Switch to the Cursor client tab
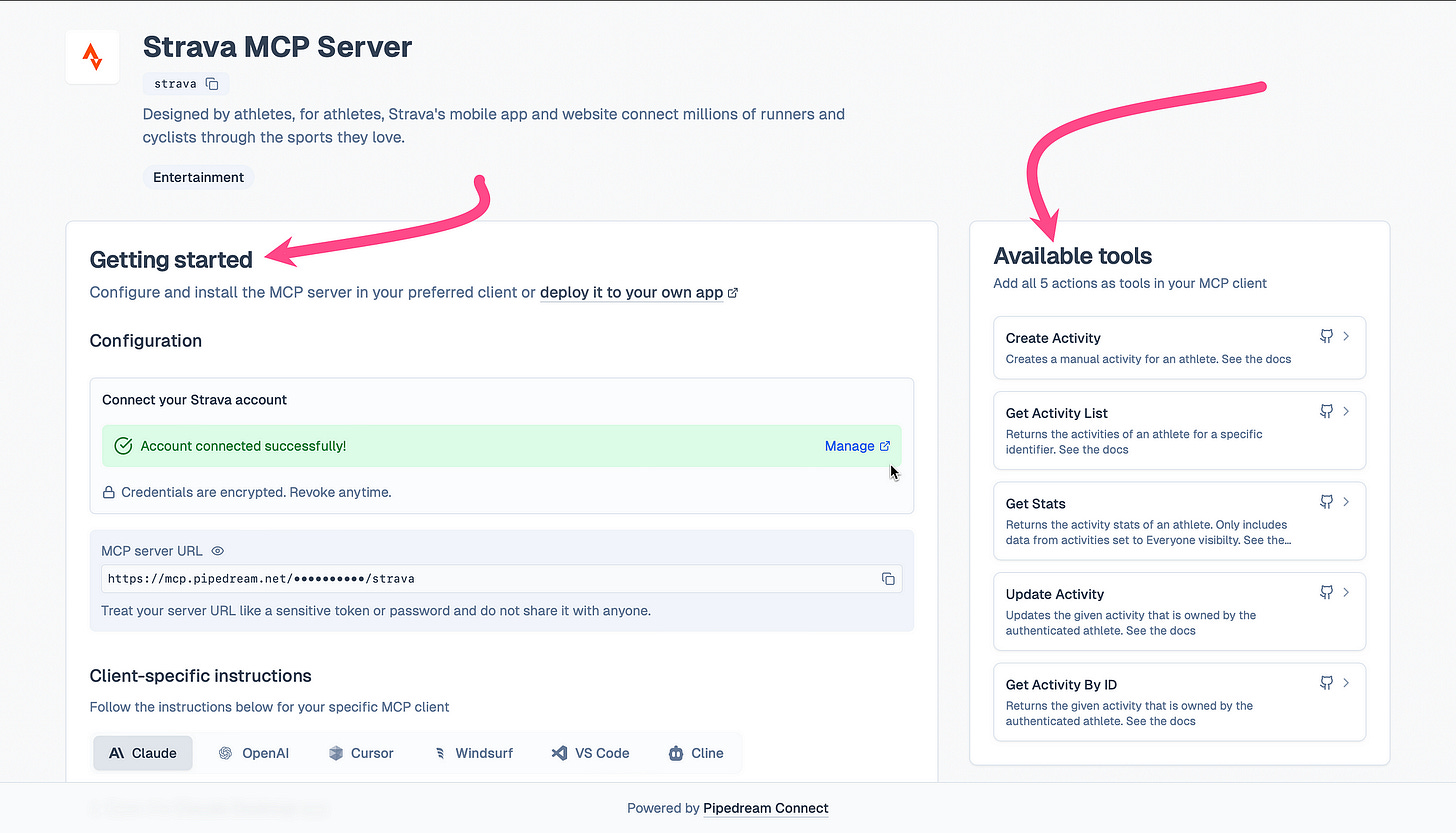1456x833 pixels. (361, 753)
